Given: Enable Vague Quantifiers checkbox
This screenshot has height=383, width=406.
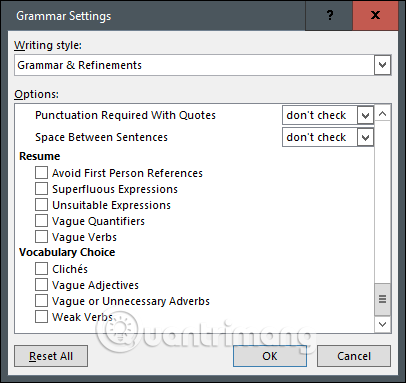Looking at the screenshot, I should point(41,221).
